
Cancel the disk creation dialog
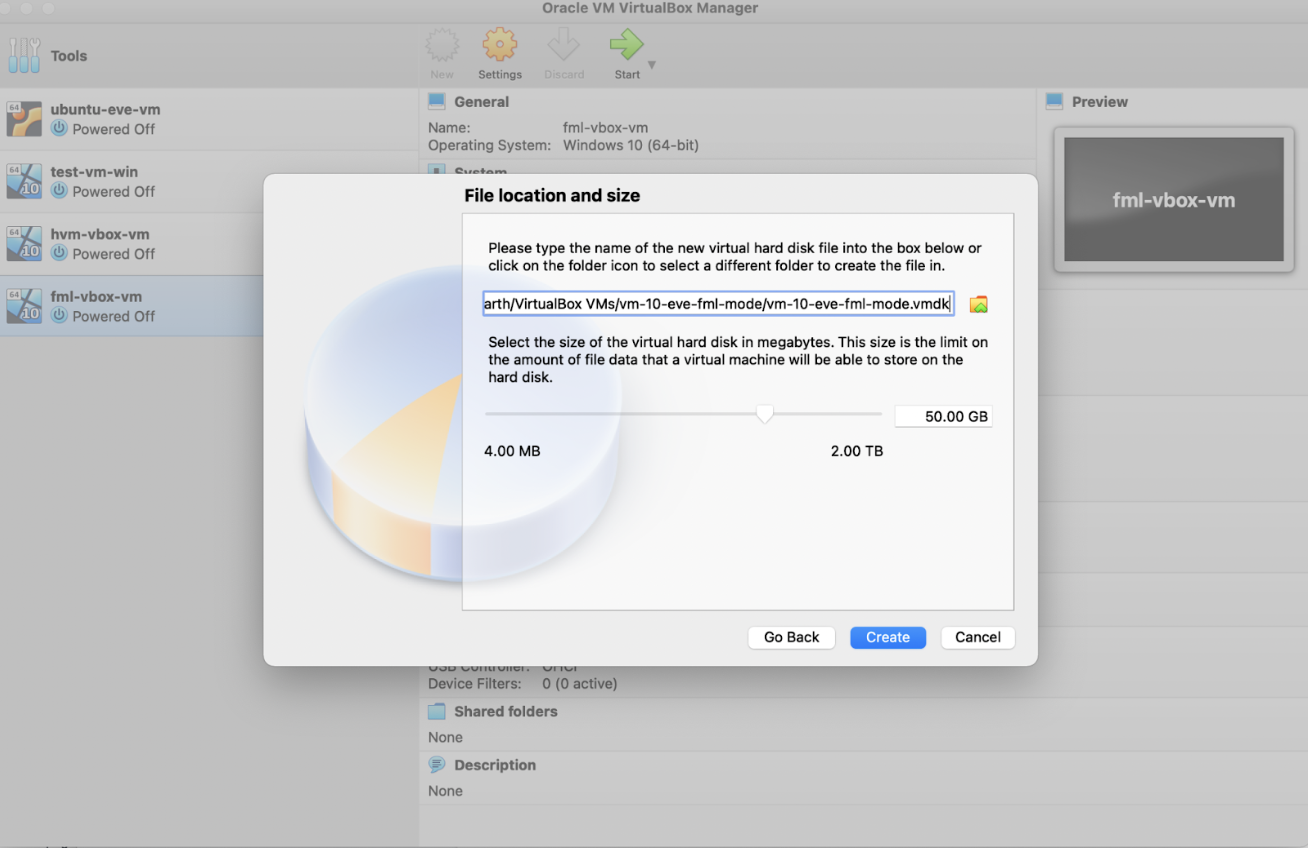977,637
